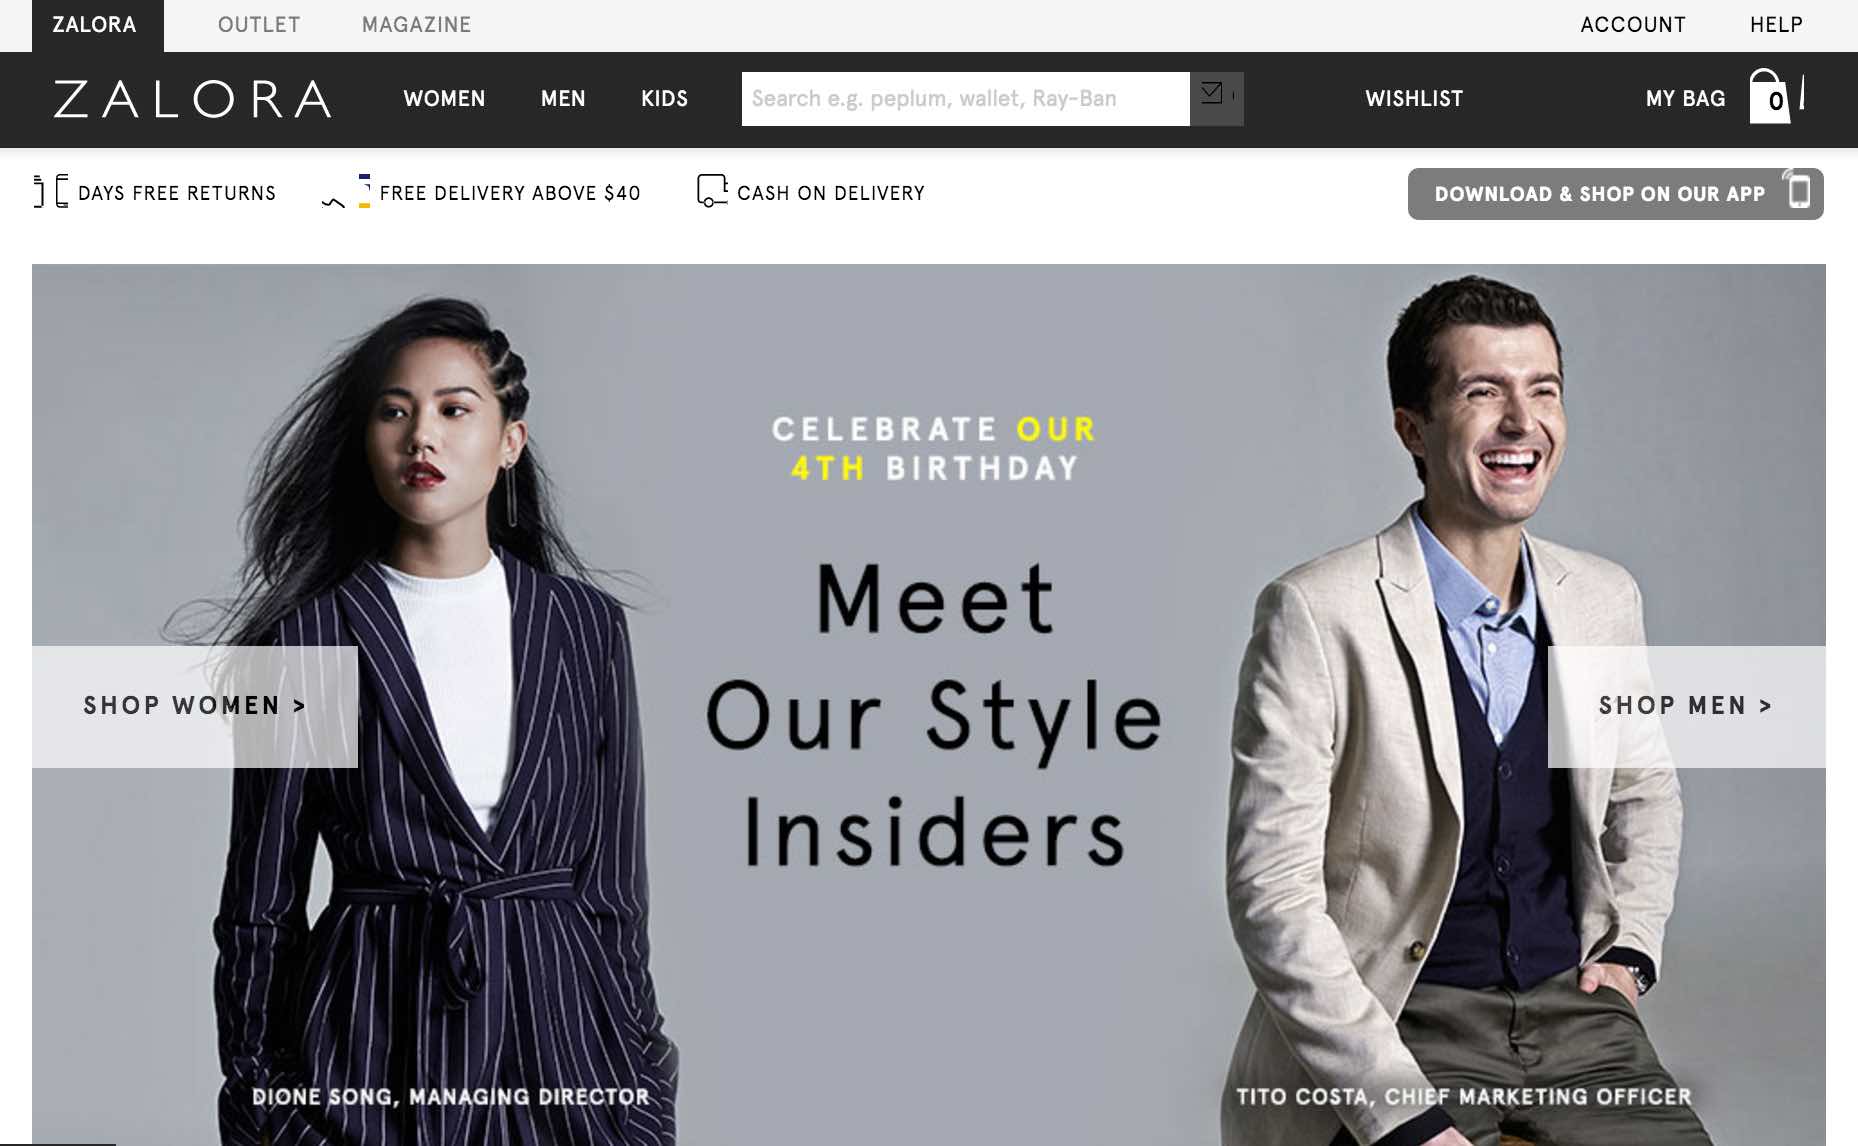Click the MY BAG label
This screenshot has width=1858, height=1146.
(1685, 98)
